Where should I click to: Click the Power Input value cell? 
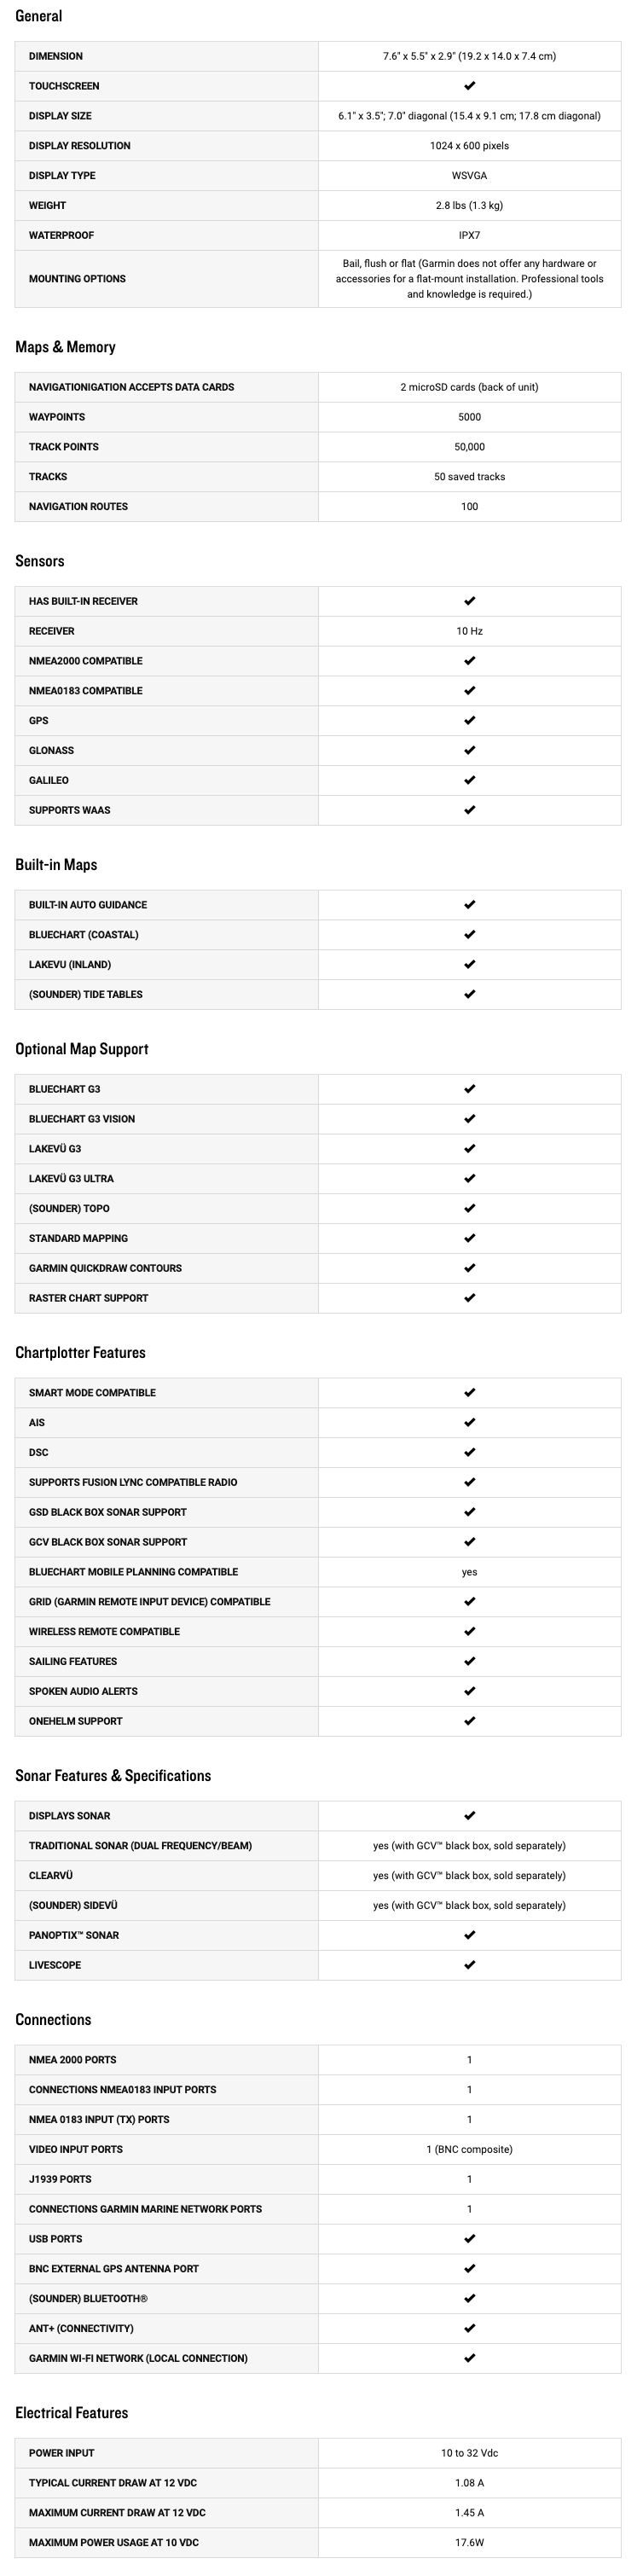coord(469,2452)
